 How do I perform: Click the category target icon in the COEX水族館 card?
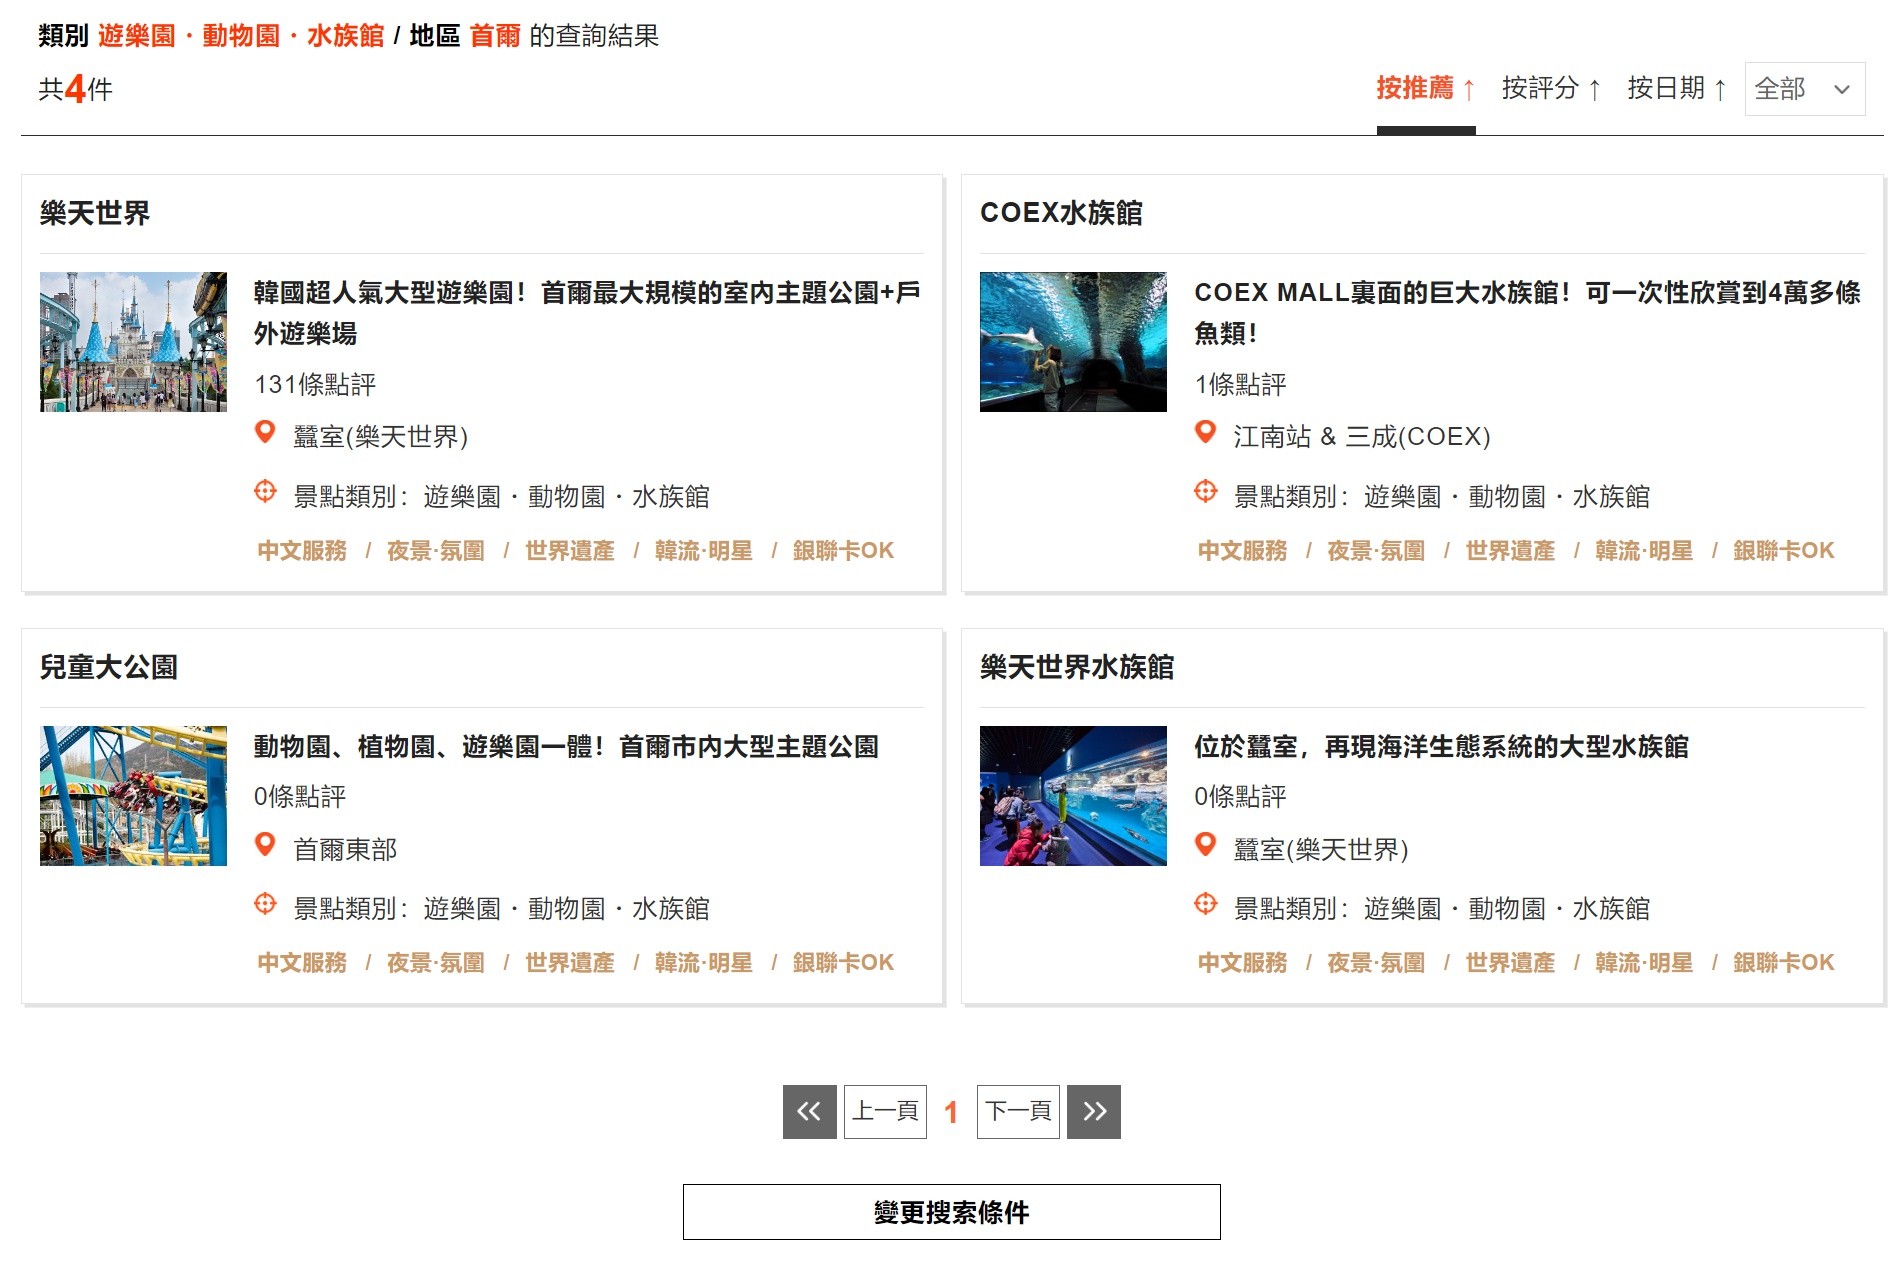pos(1206,491)
